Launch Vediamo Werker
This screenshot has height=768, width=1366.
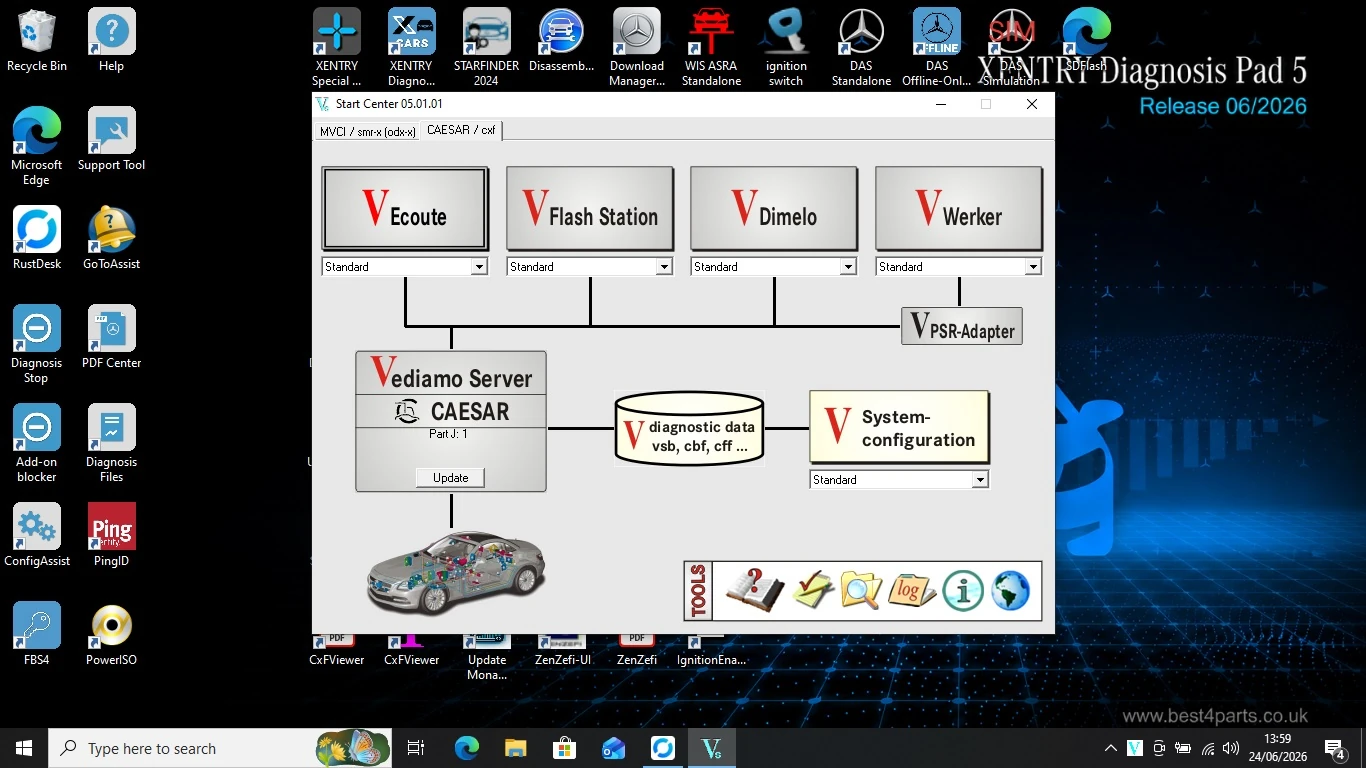pyautogui.click(x=959, y=208)
